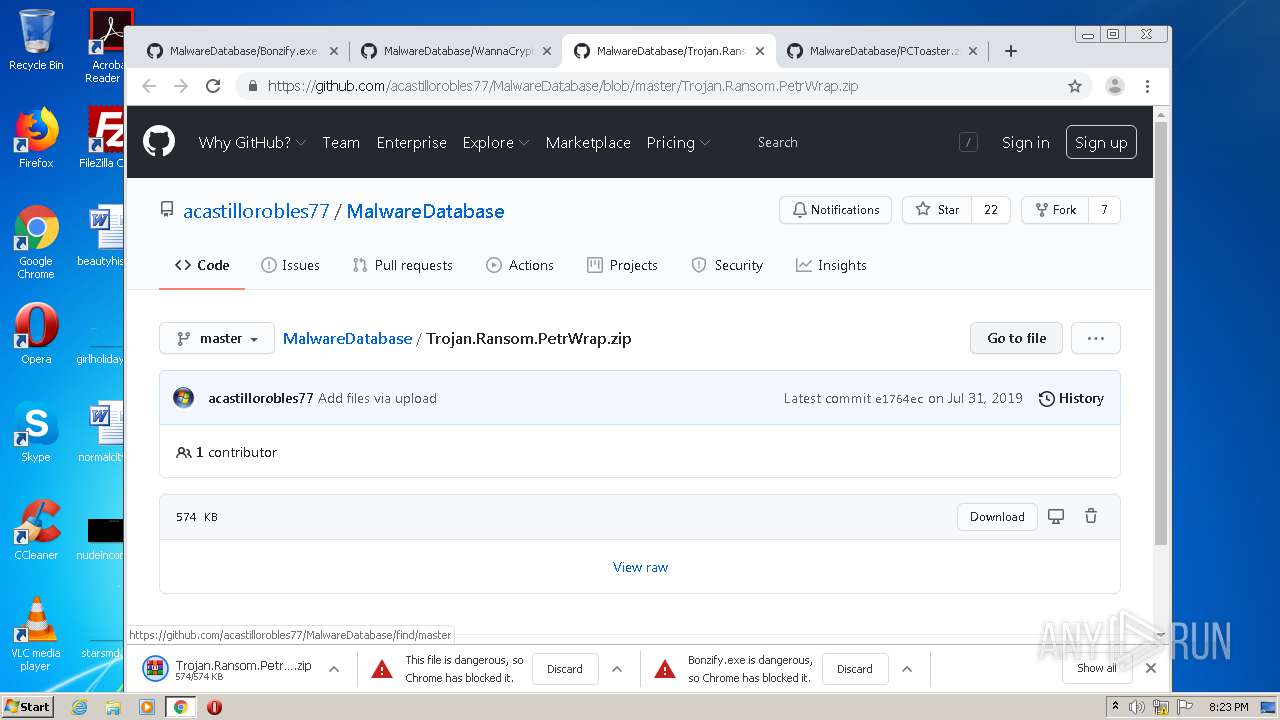Go forward using the browser forward arrow
The height and width of the screenshot is (720, 1280).
click(x=181, y=86)
